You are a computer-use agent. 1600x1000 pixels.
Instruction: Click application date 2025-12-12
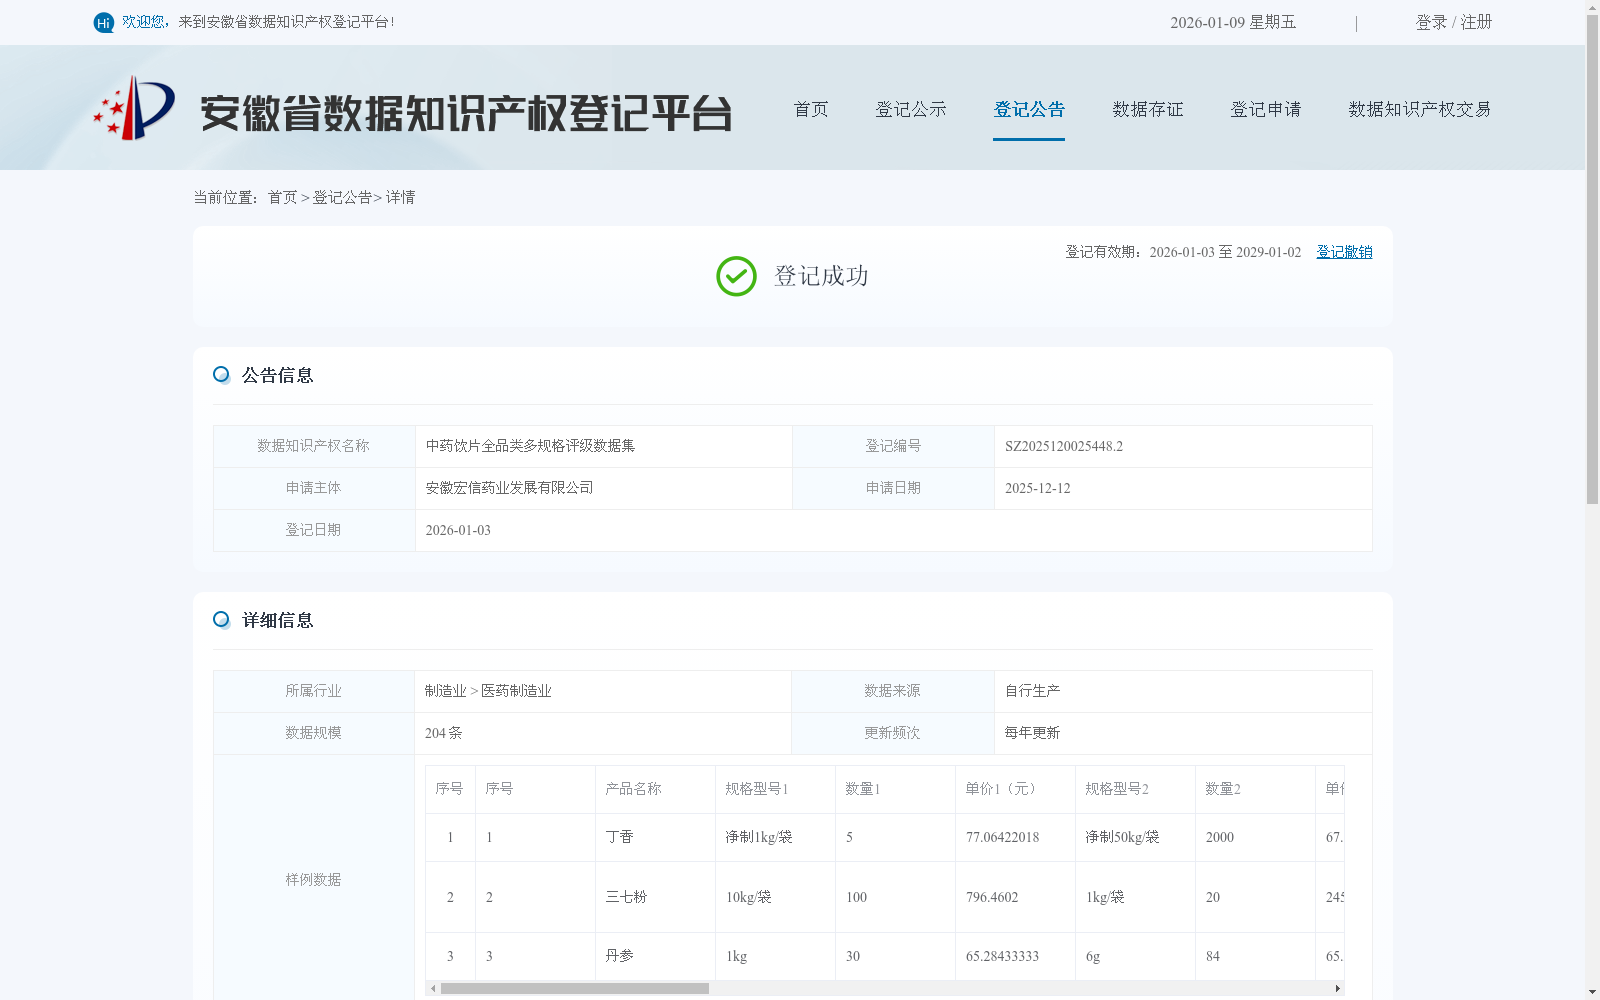coord(1038,488)
